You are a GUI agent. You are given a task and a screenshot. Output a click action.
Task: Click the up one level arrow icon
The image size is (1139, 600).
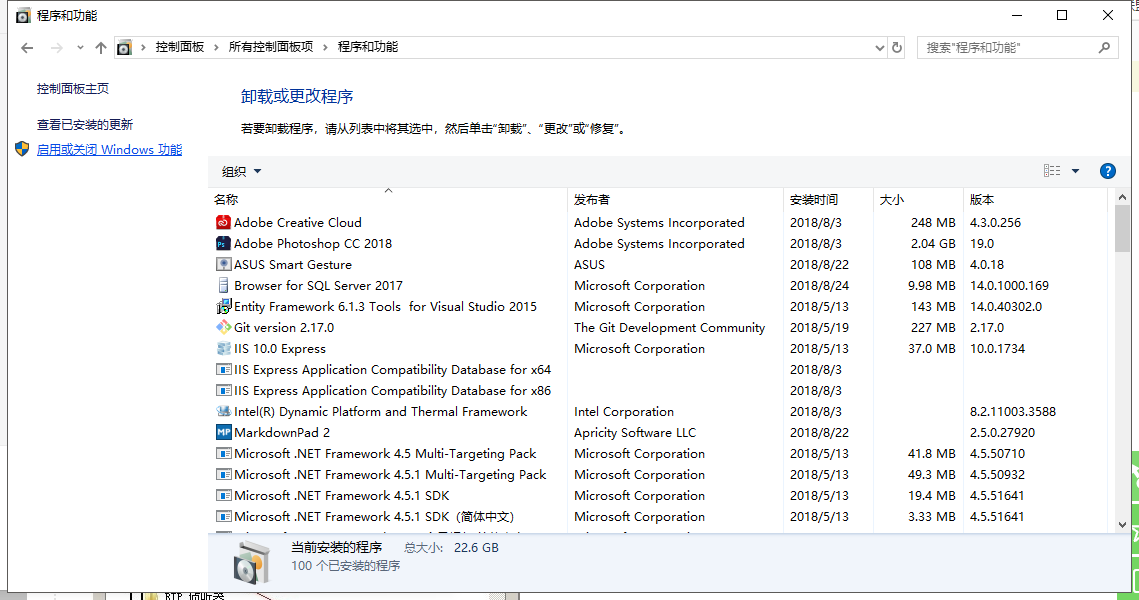point(100,47)
